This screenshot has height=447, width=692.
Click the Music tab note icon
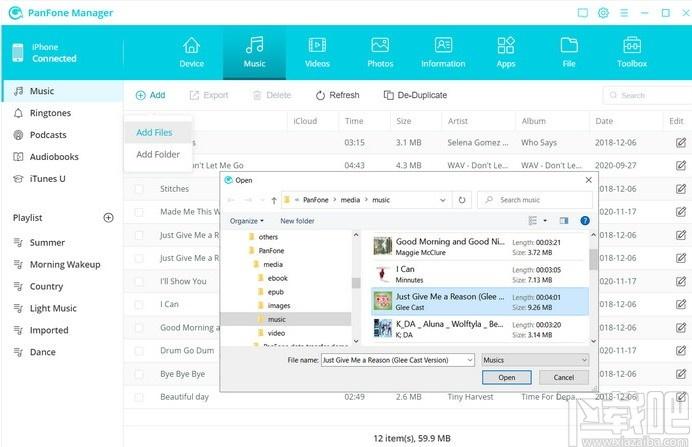point(255,45)
